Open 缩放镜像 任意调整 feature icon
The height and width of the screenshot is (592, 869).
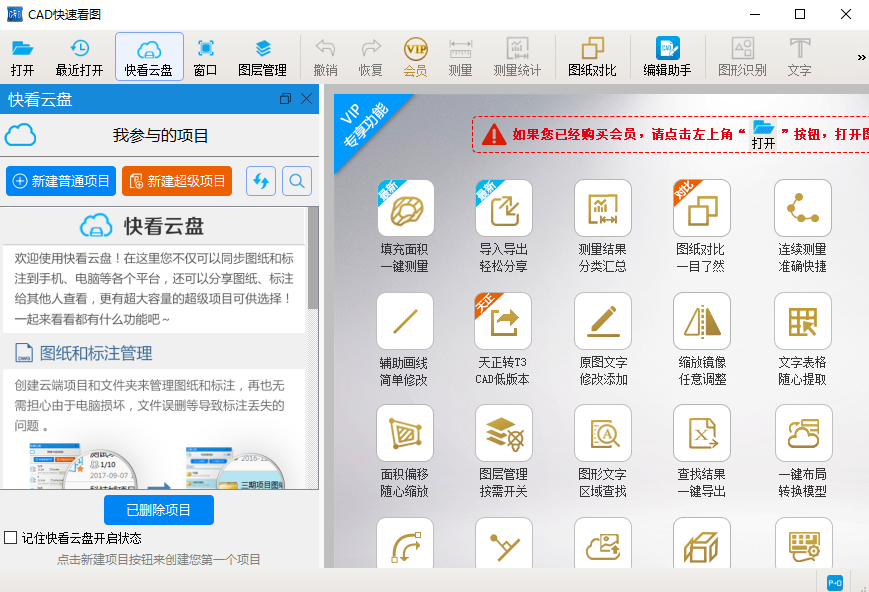(x=702, y=321)
